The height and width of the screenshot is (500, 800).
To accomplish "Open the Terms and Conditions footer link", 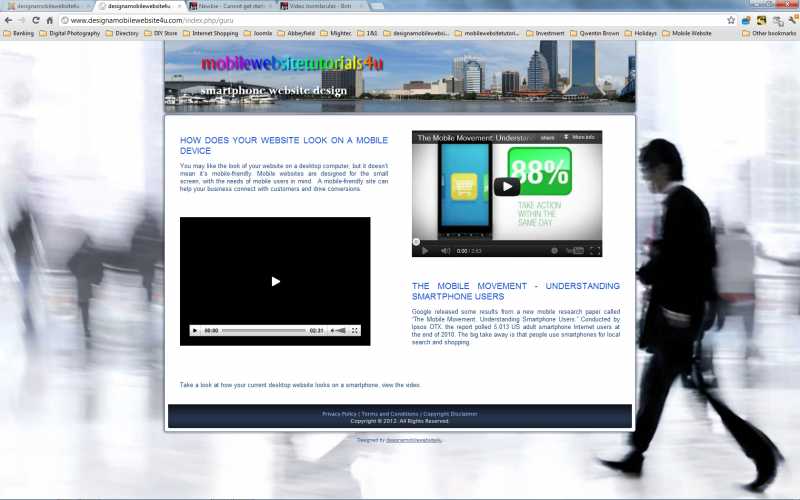I will pos(390,414).
